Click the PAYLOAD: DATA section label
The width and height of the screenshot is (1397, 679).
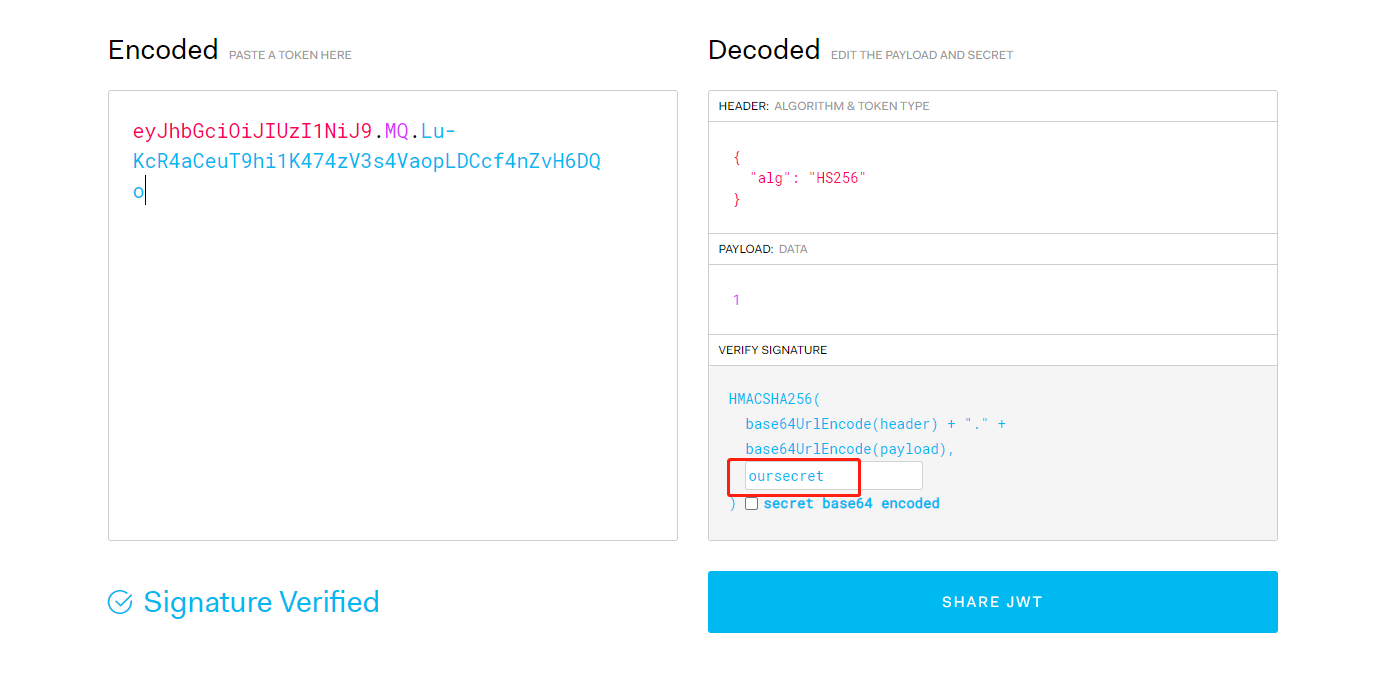(x=763, y=249)
